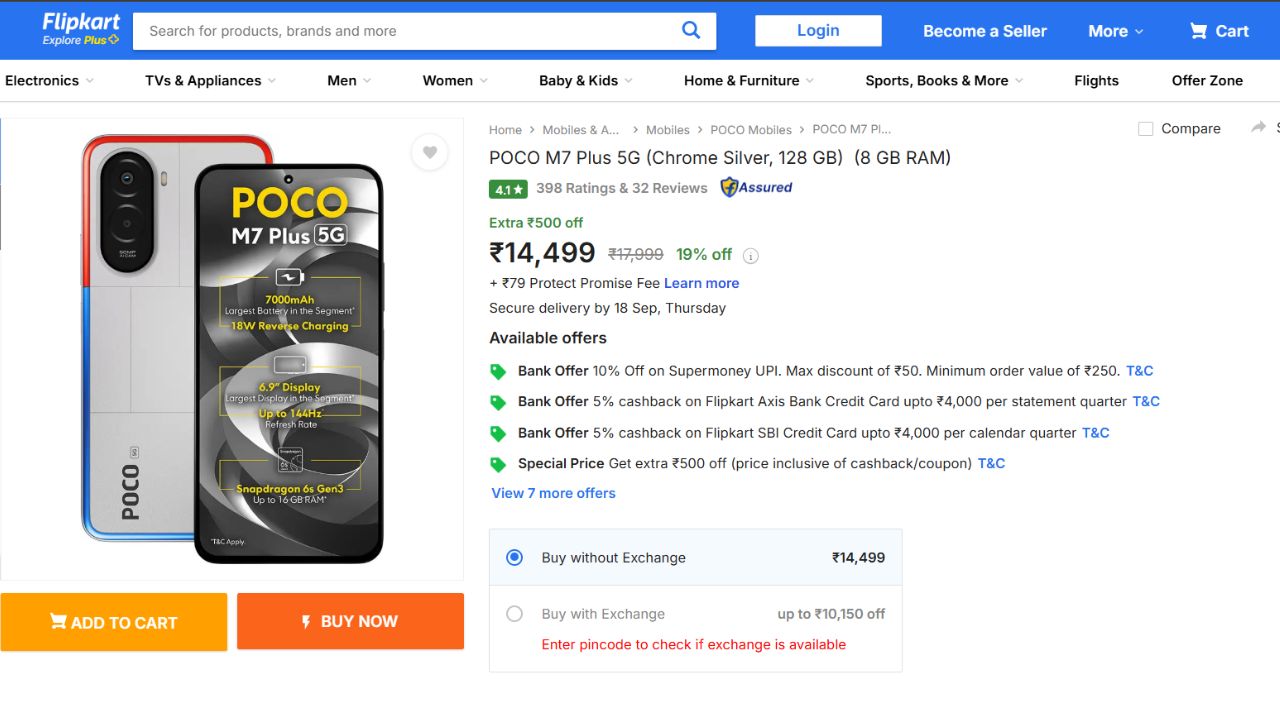Click 'Enter pincode to check if exchange is available'
The height and width of the screenshot is (720, 1280).
pyautogui.click(x=693, y=644)
